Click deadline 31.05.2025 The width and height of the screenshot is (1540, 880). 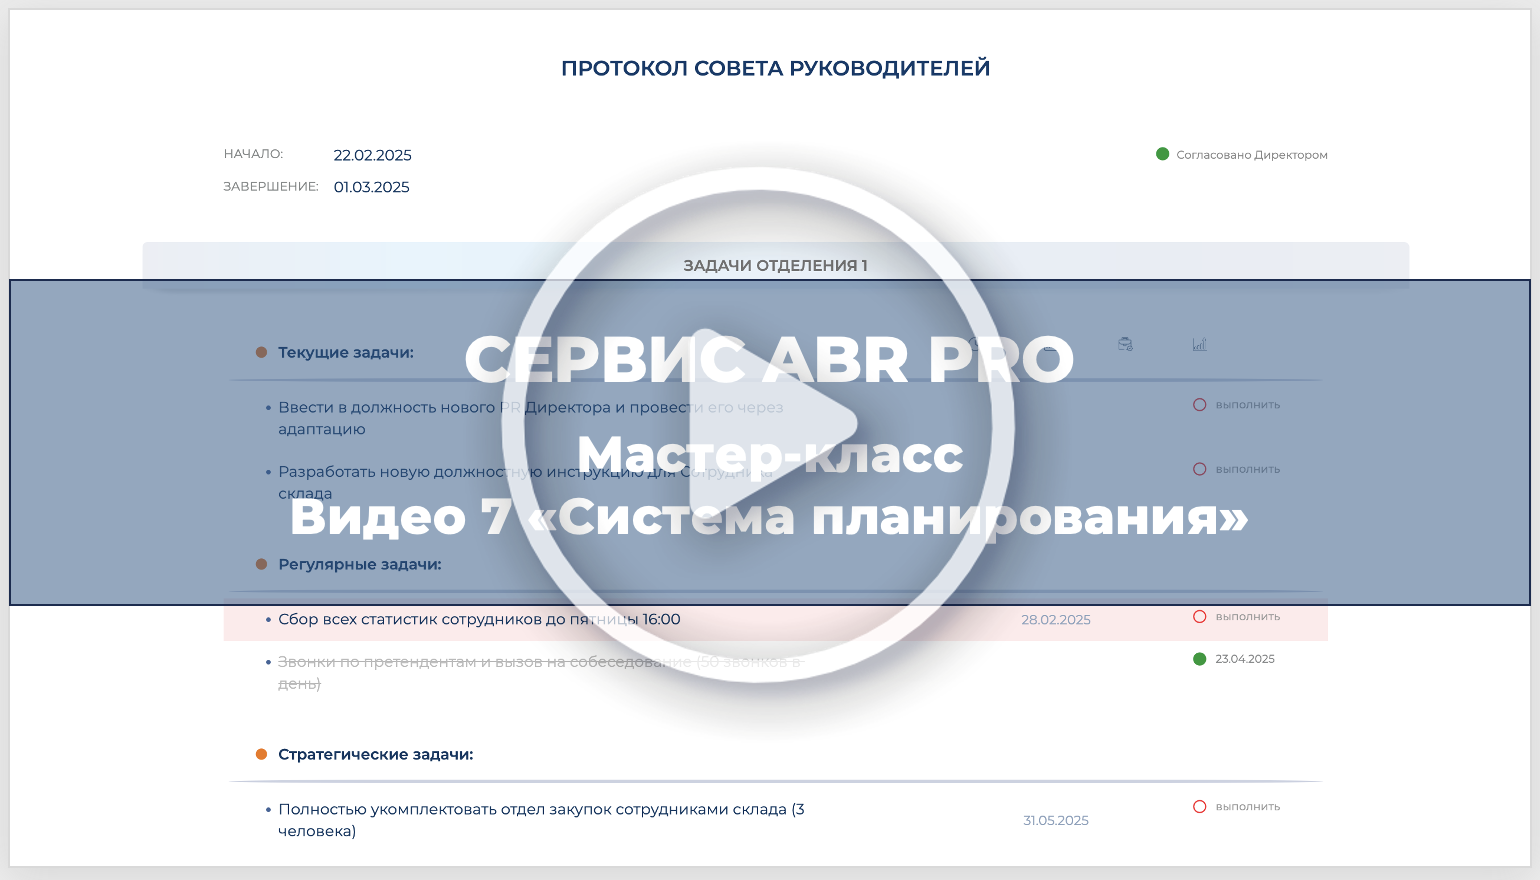tap(1056, 821)
